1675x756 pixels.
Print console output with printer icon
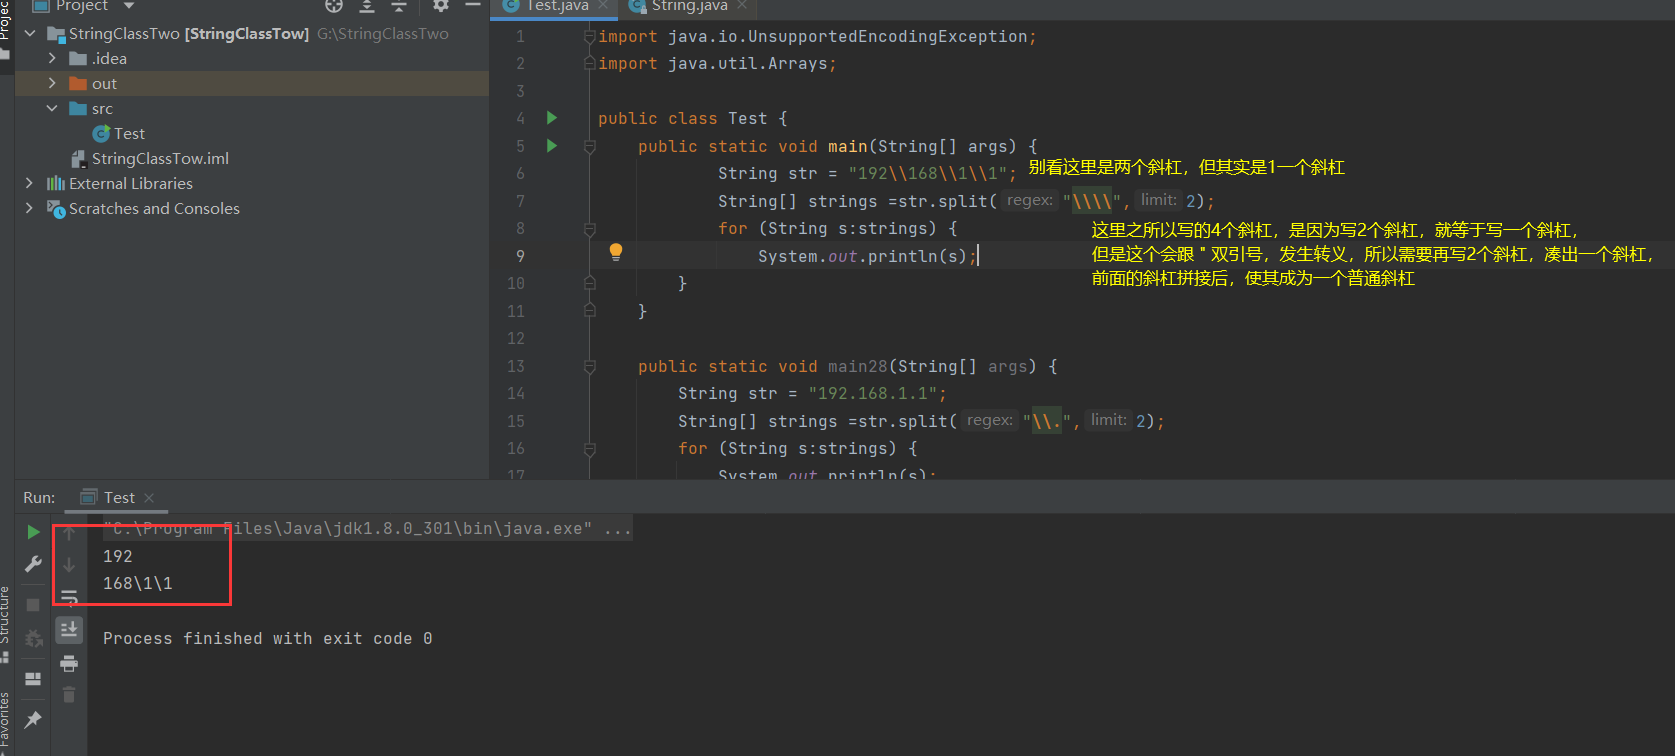pyautogui.click(x=69, y=663)
